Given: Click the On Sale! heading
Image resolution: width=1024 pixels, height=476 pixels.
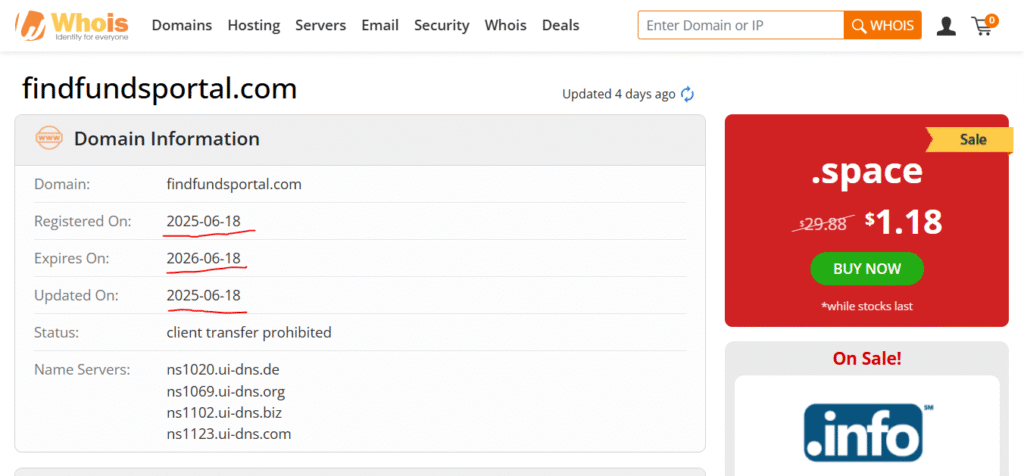Looking at the screenshot, I should point(867,358).
